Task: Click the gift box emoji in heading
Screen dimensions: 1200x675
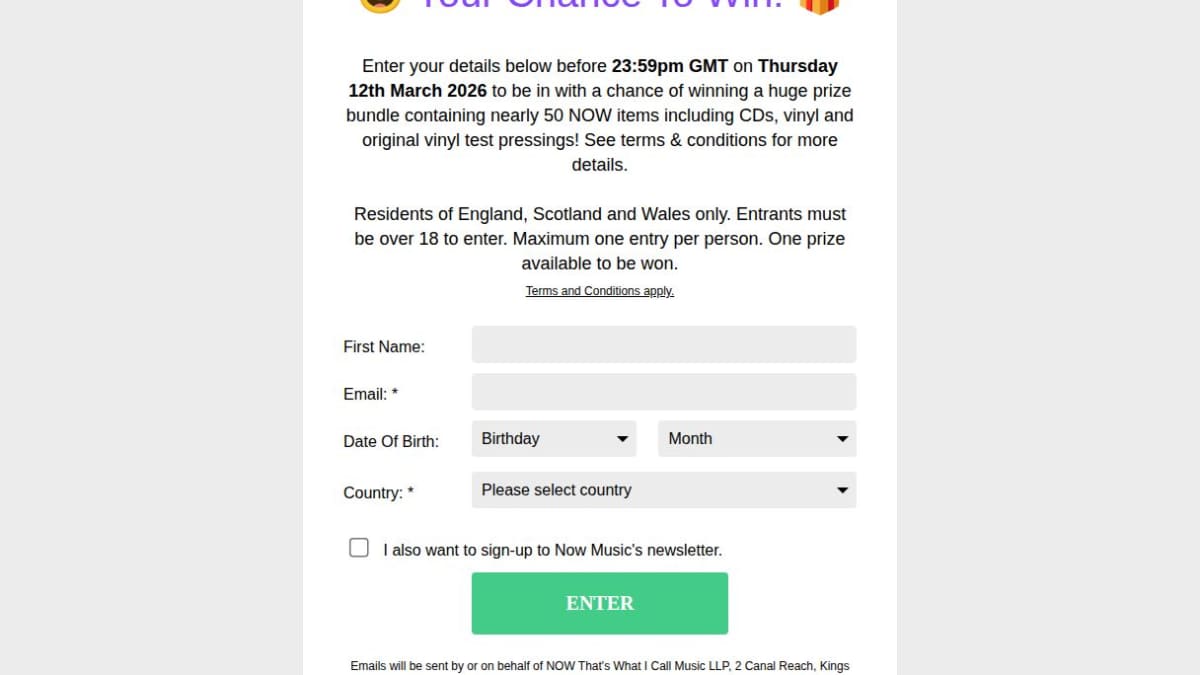Action: click(x=819, y=4)
